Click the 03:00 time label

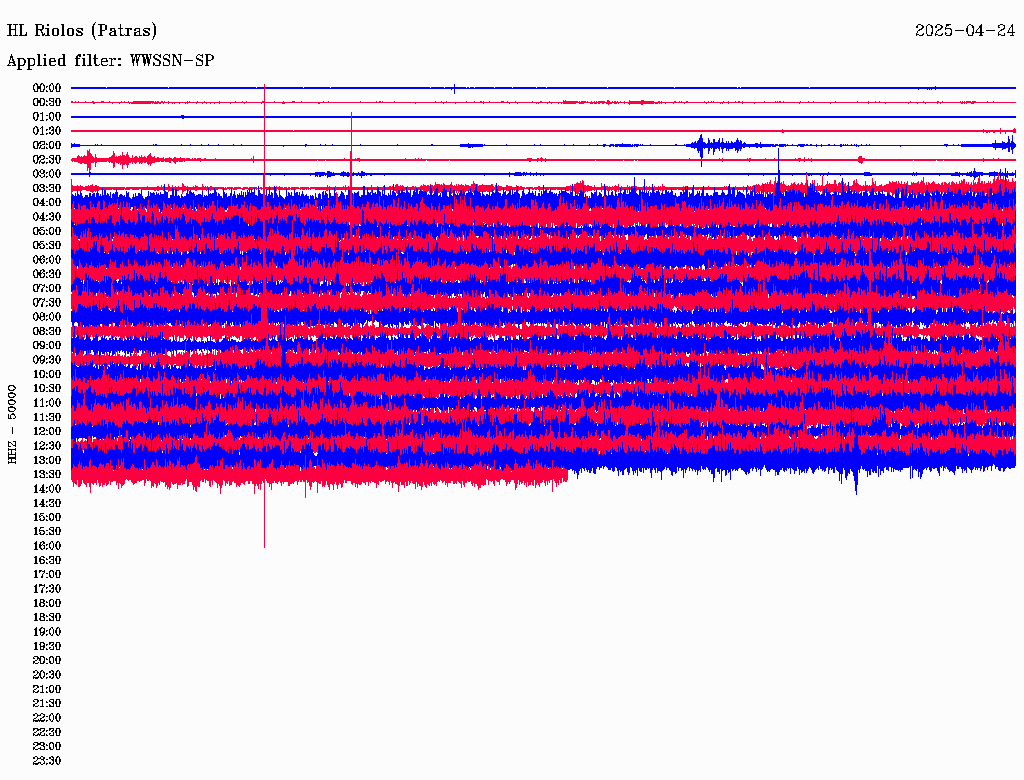[47, 174]
